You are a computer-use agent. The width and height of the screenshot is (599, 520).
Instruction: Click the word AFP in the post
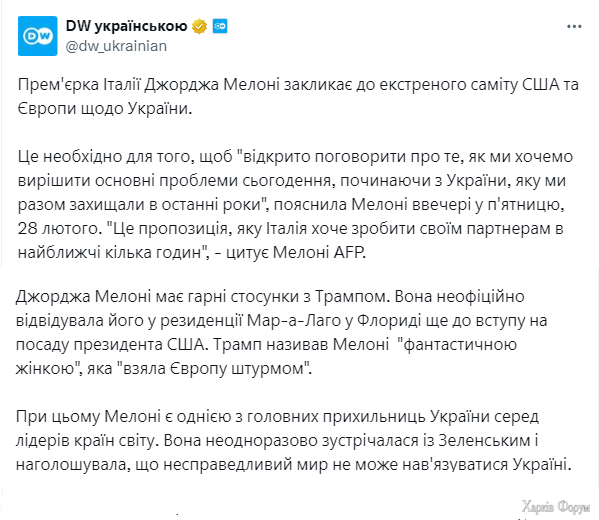[x=350, y=253]
